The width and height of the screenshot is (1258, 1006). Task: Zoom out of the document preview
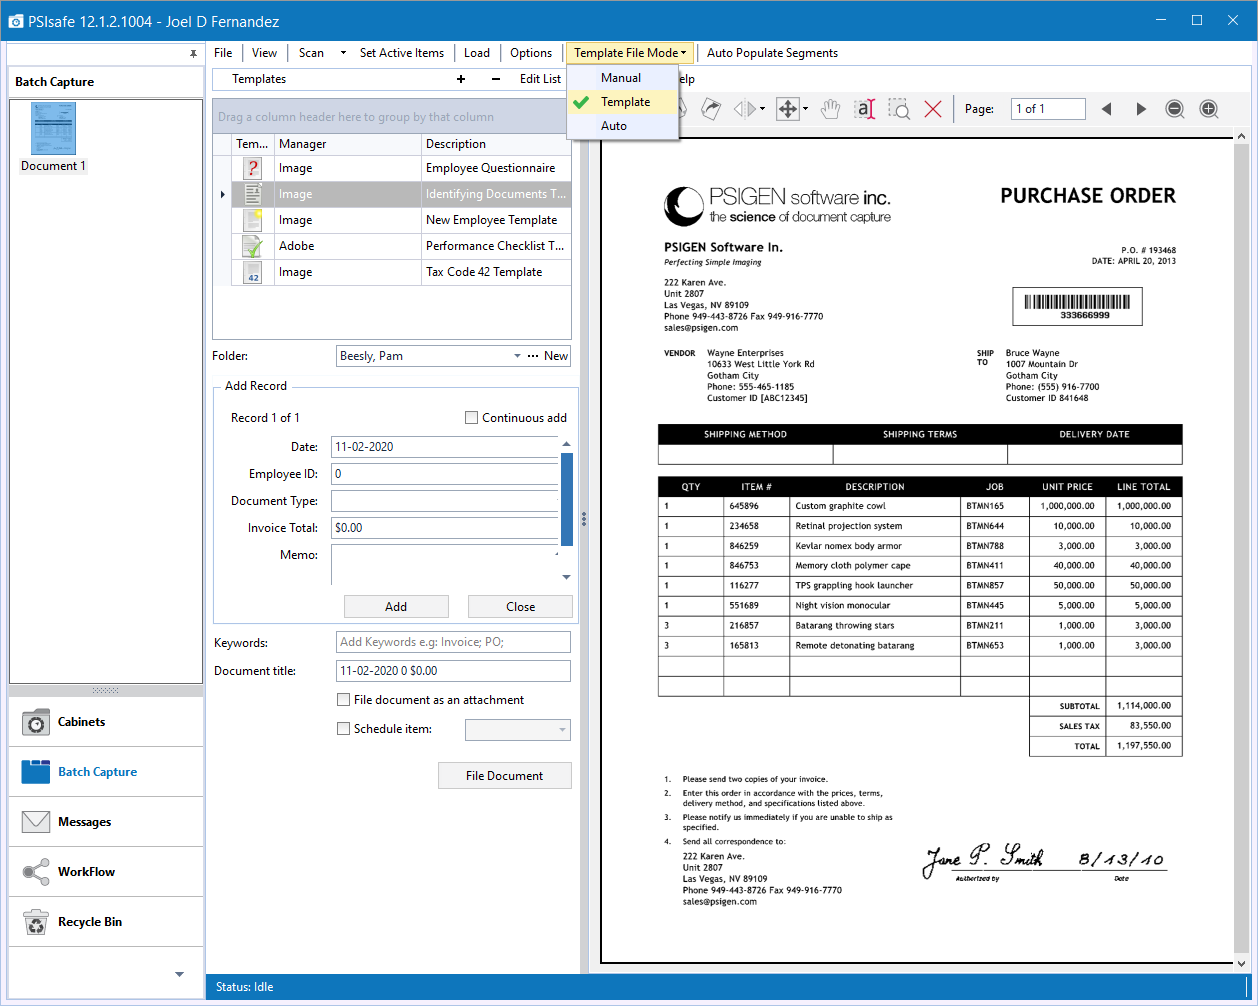[1175, 109]
